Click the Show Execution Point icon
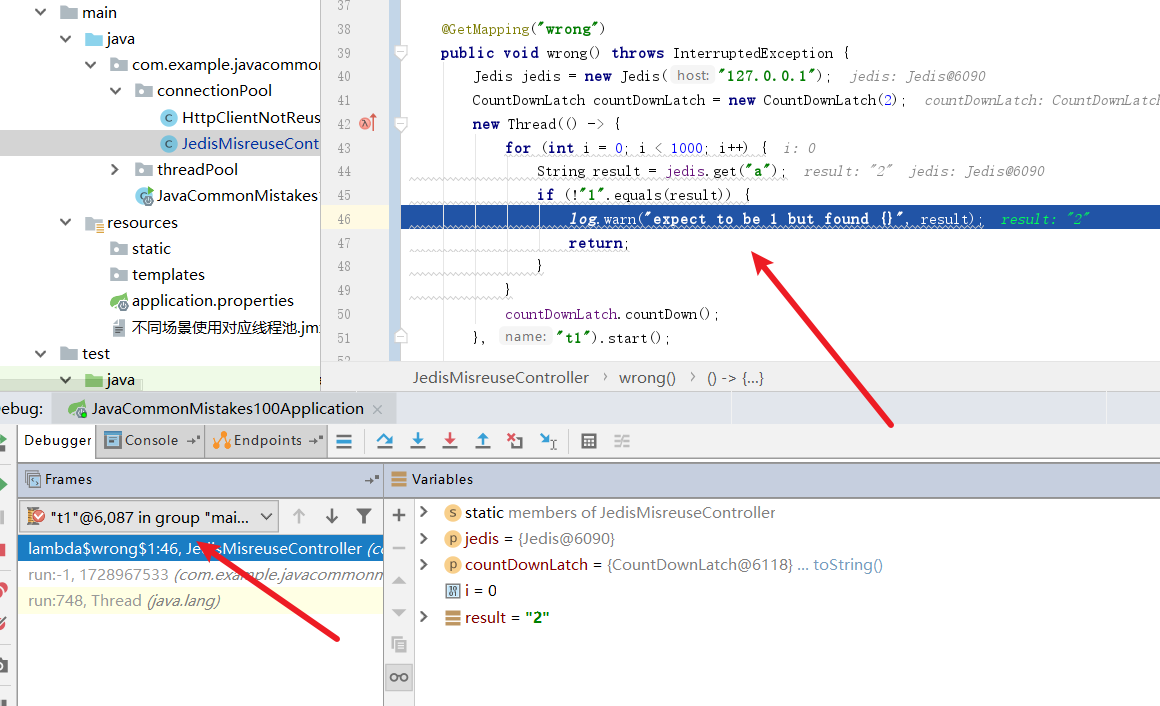 pos(343,441)
